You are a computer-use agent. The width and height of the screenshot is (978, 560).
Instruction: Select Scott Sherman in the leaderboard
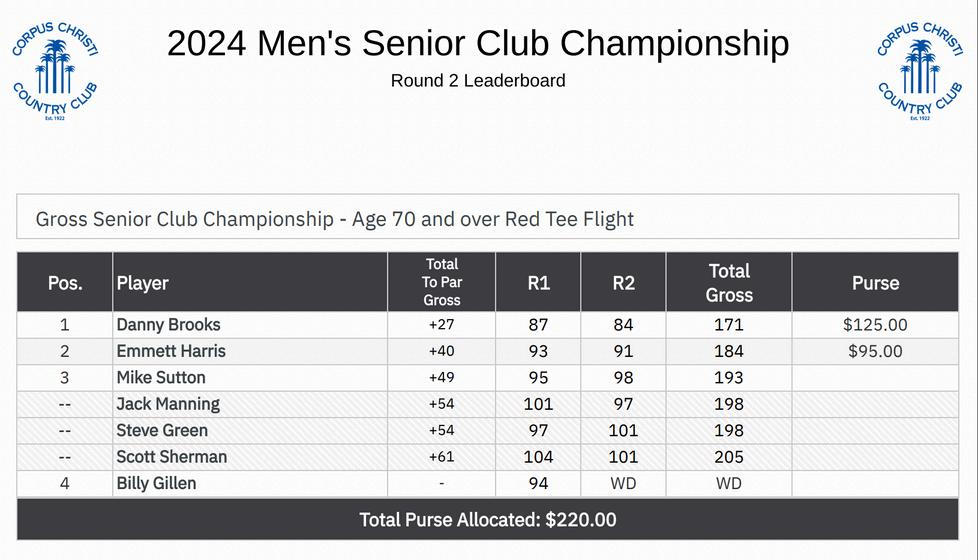click(x=171, y=457)
